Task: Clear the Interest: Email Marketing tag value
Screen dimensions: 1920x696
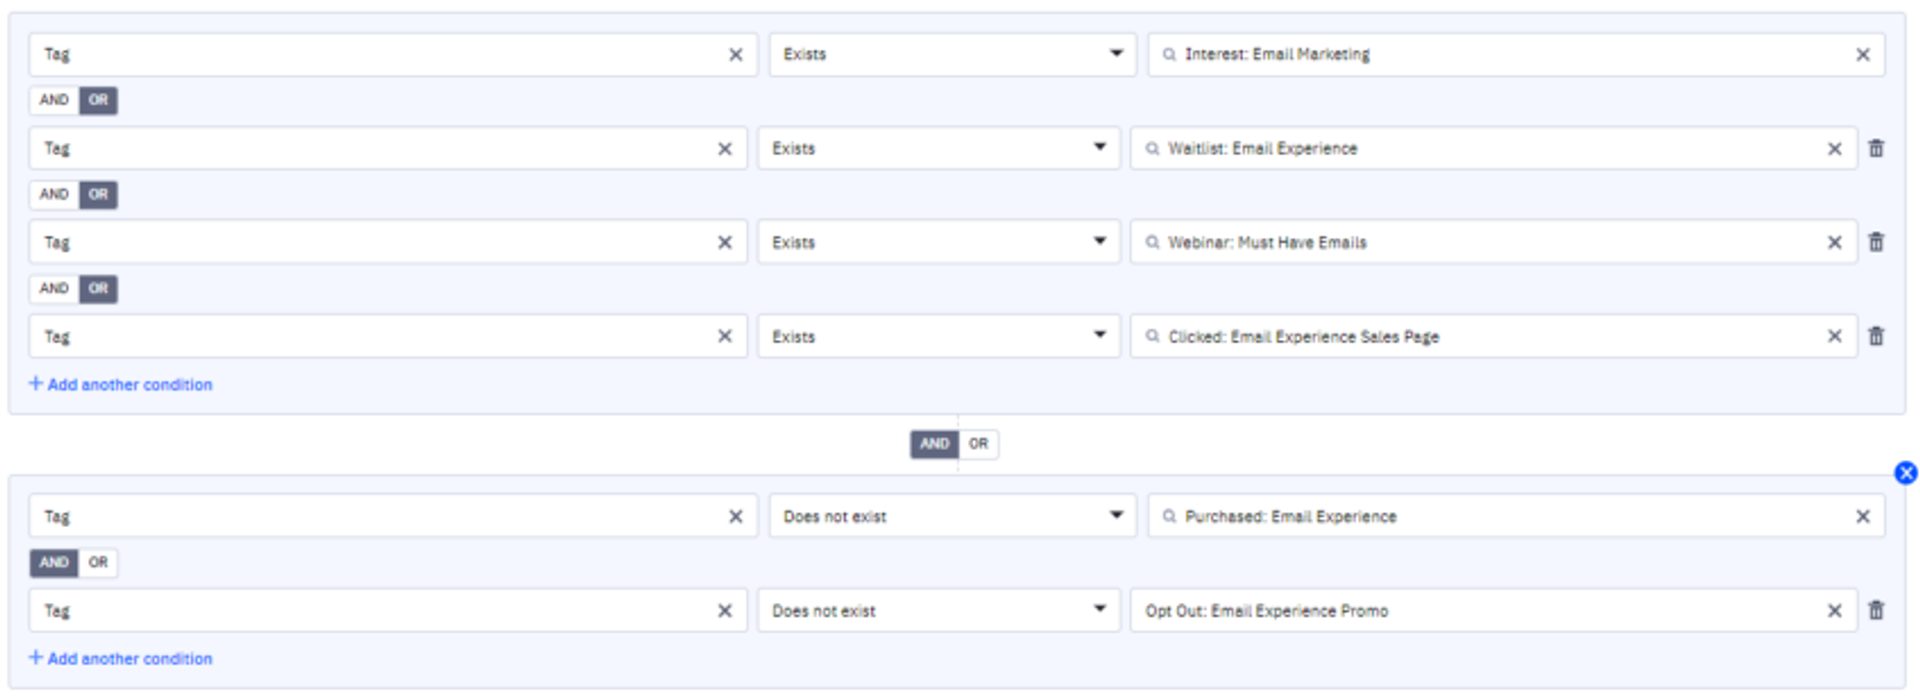Action: [x=1862, y=55]
